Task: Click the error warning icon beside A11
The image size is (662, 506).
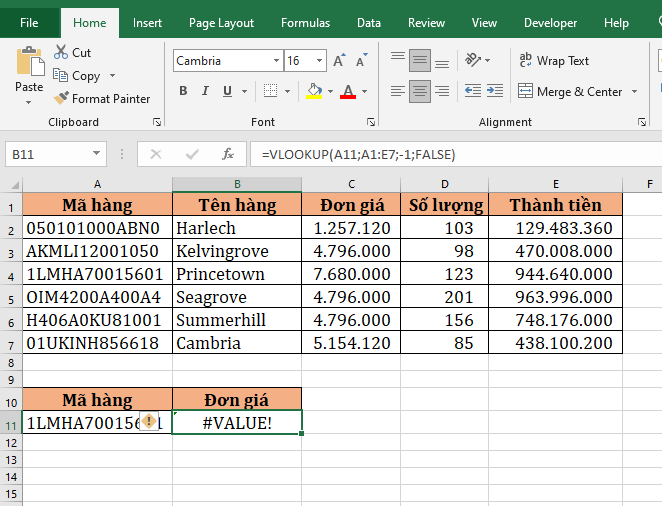Action: (149, 423)
